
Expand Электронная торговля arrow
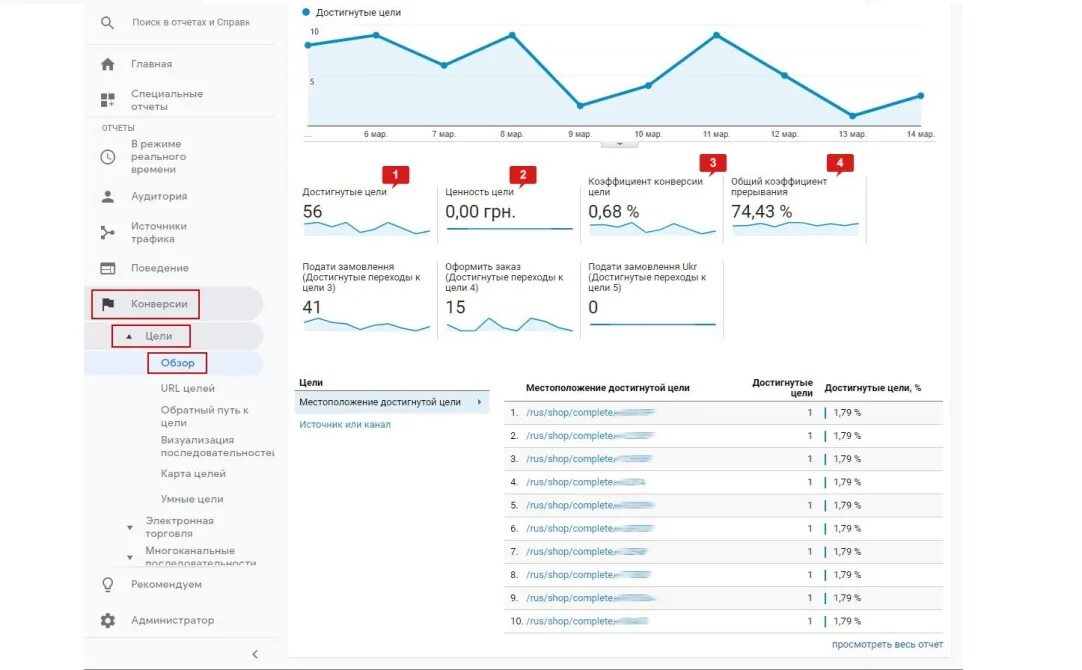click(x=130, y=528)
